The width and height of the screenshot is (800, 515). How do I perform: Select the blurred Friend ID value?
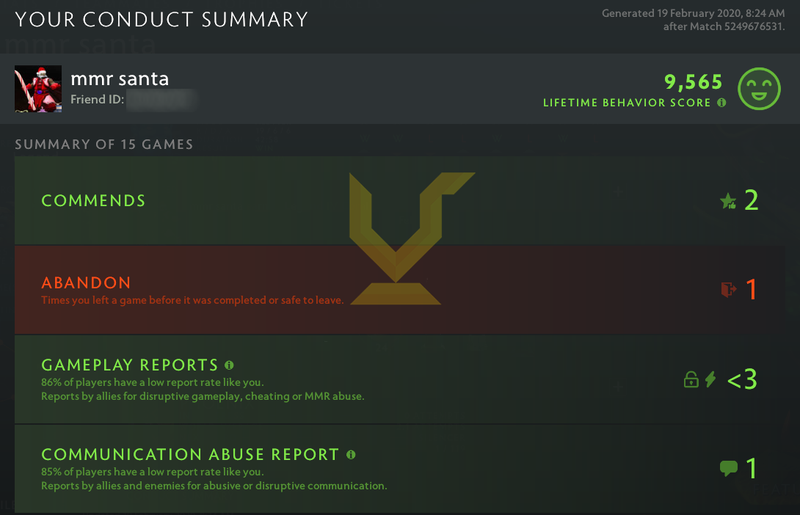160,100
